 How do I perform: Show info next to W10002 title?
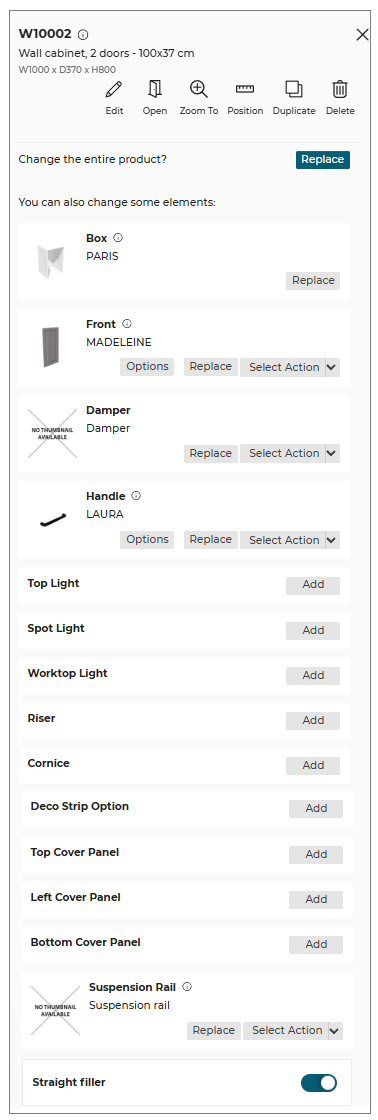click(83, 34)
